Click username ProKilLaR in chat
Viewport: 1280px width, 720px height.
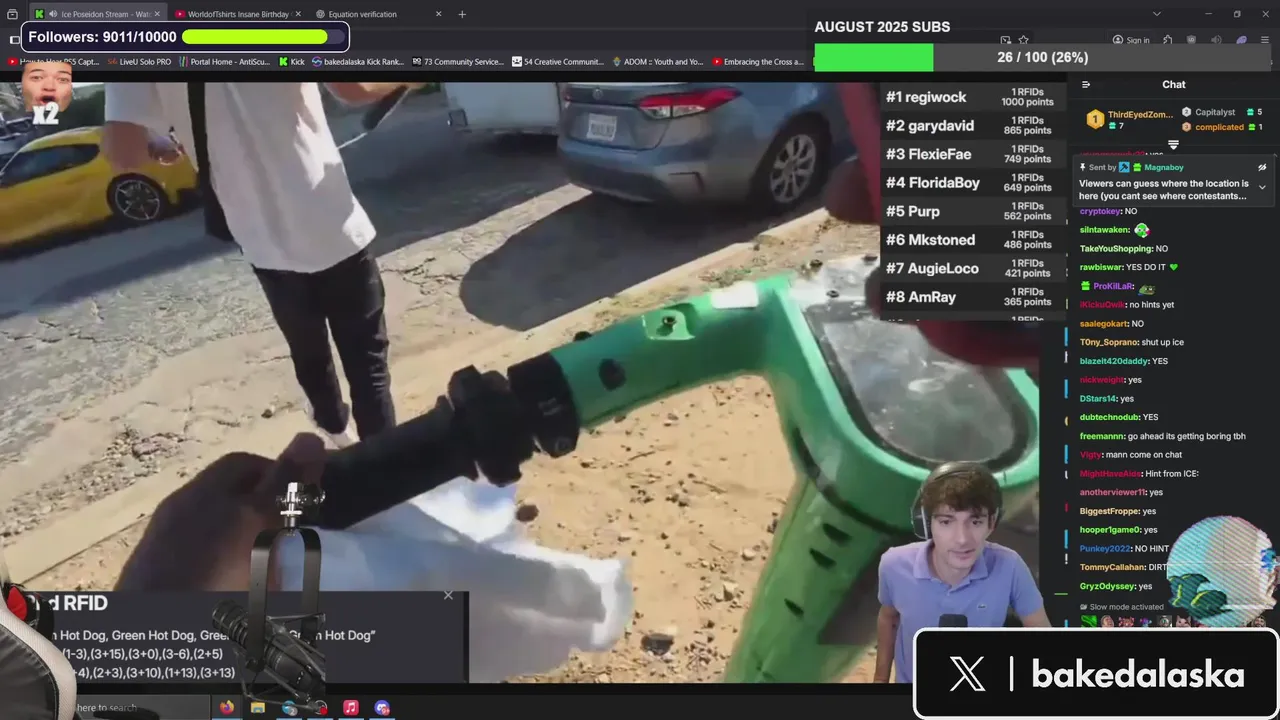point(1113,287)
